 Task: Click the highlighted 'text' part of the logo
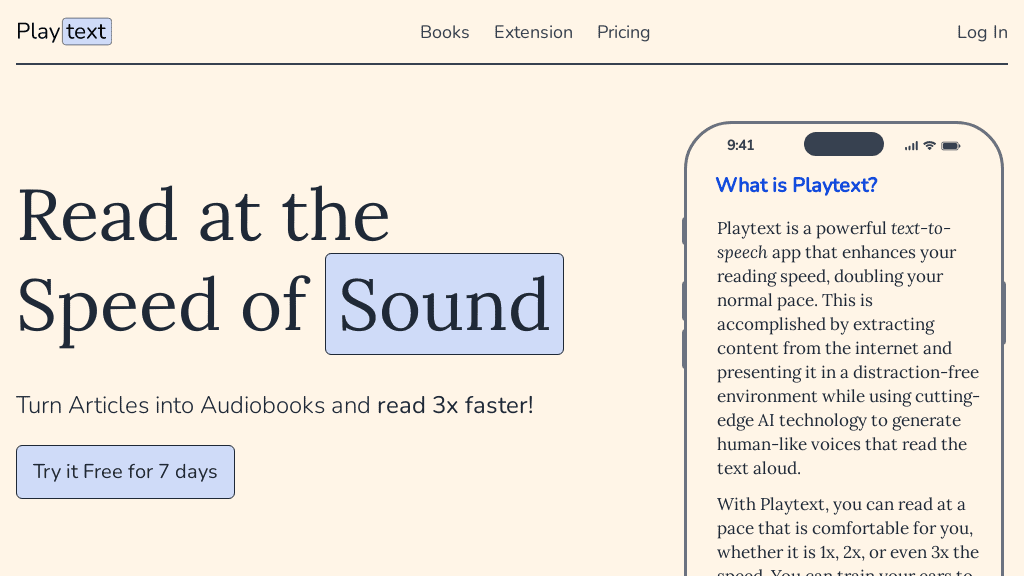click(x=87, y=31)
